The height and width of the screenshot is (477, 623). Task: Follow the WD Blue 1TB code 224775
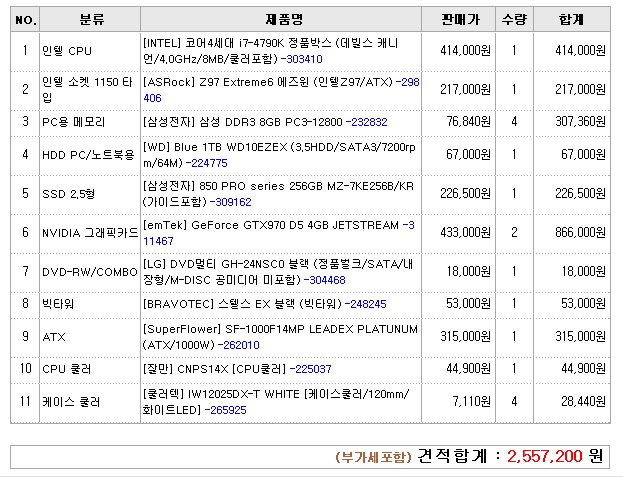[208, 162]
